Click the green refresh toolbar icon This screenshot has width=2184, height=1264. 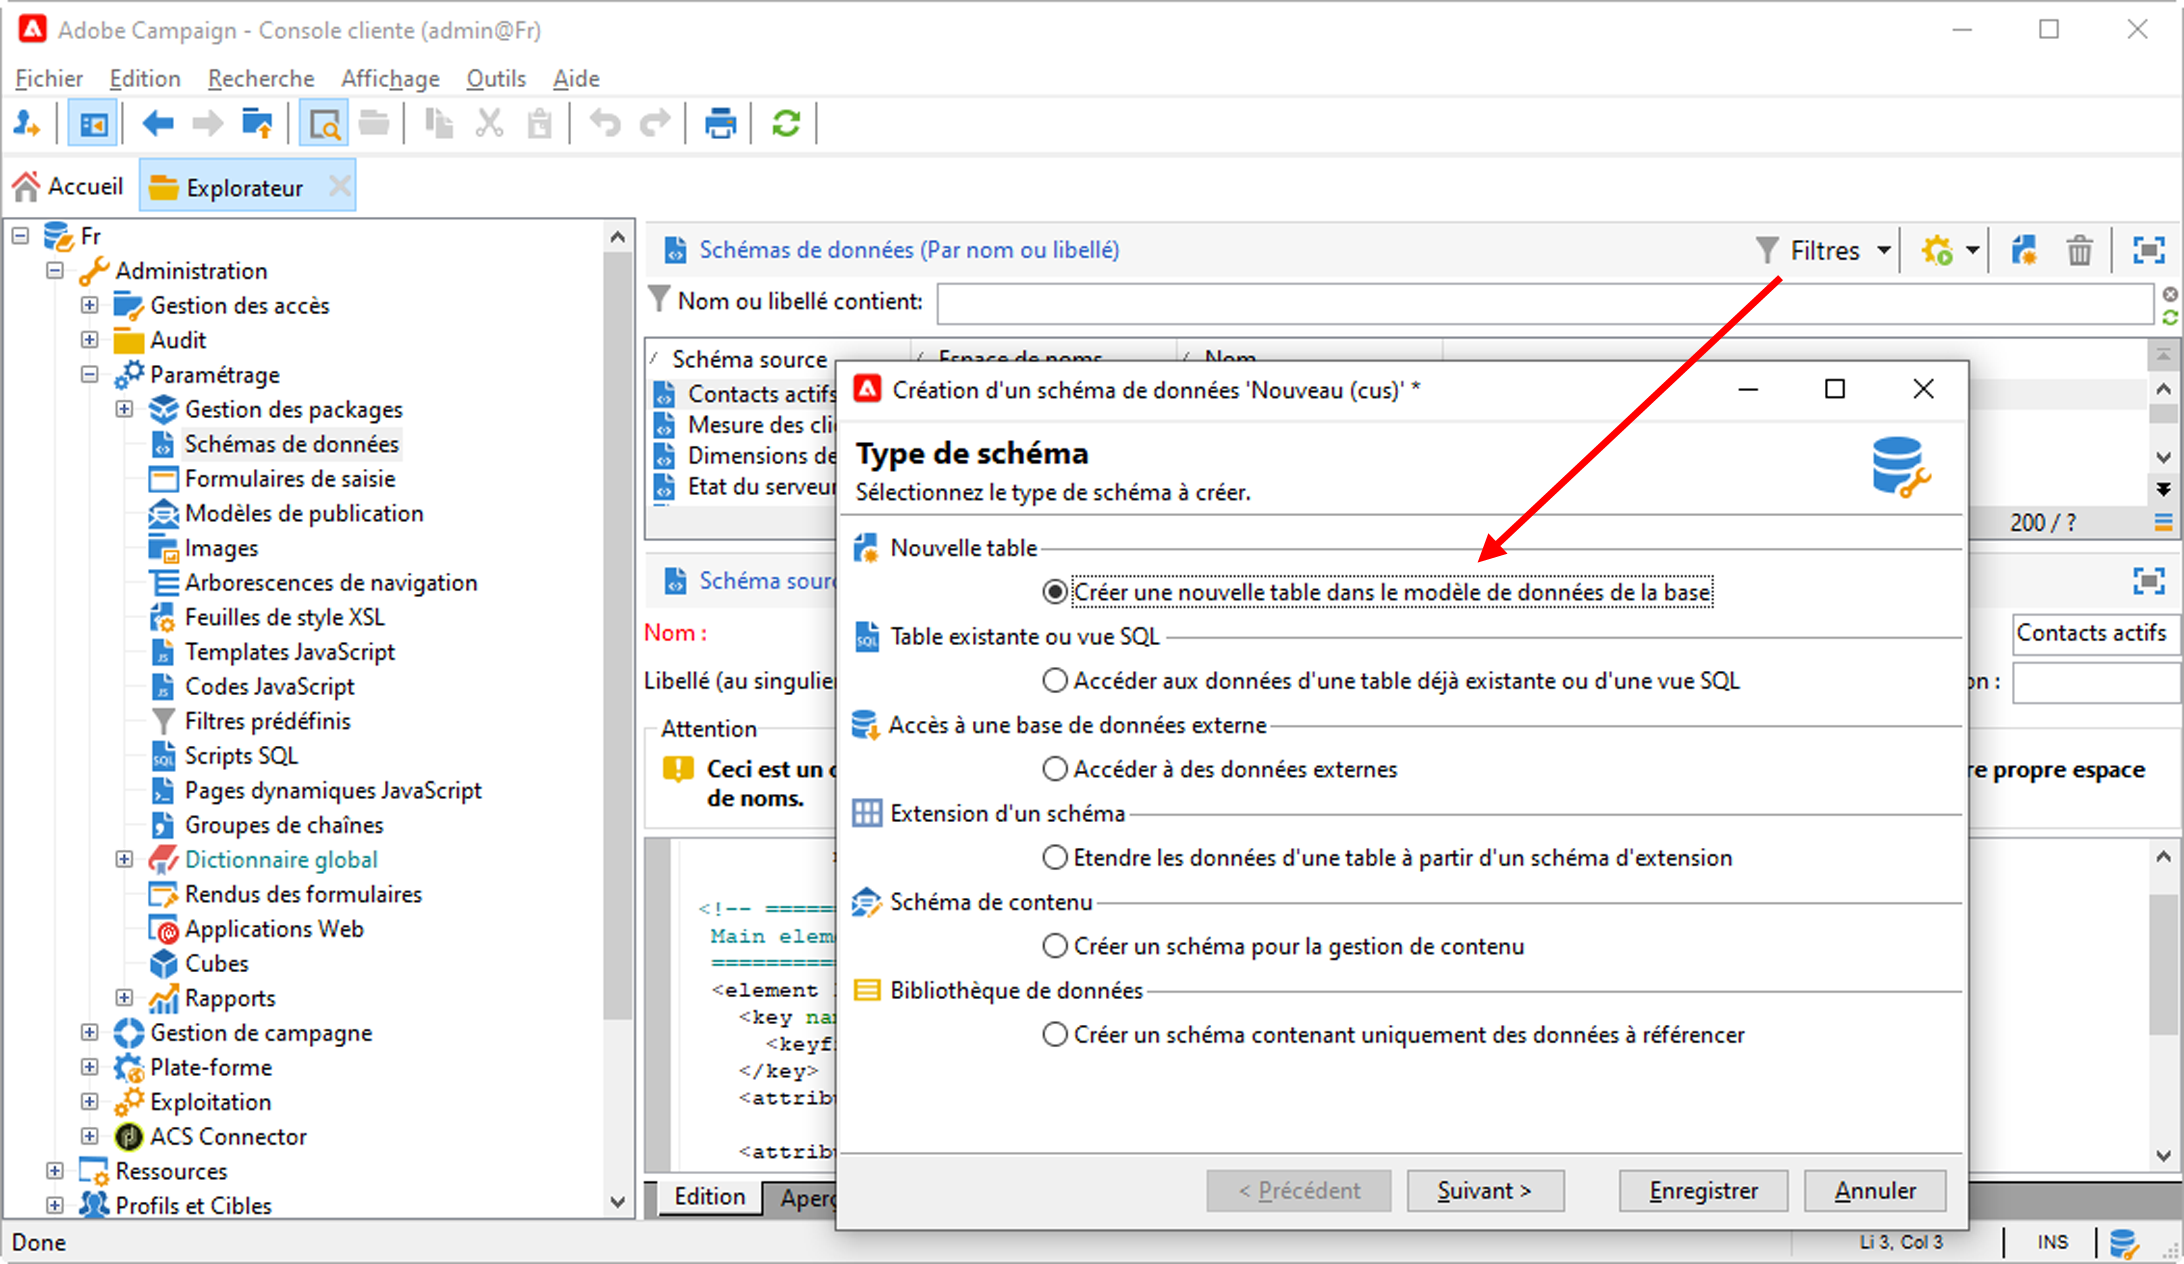pyautogui.click(x=786, y=124)
